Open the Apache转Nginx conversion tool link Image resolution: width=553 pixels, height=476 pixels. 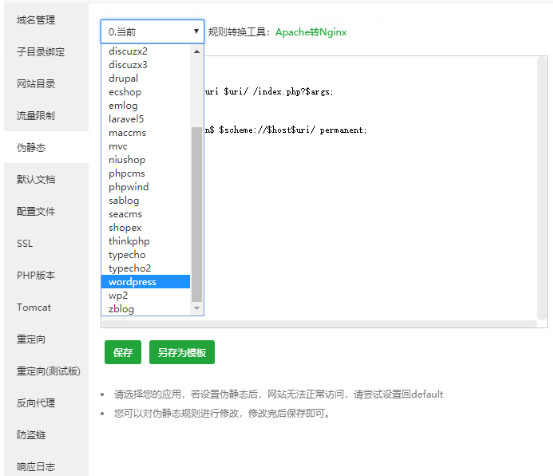coord(311,32)
